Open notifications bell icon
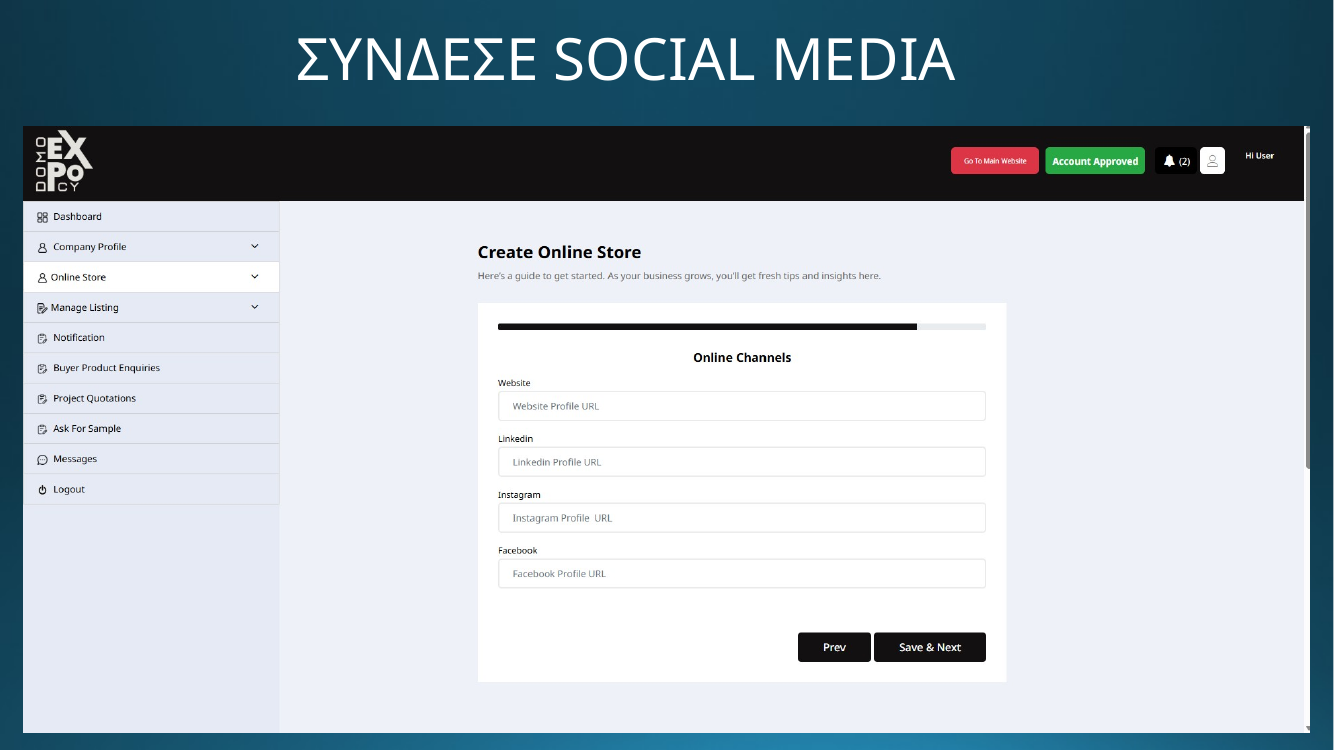Image resolution: width=1334 pixels, height=750 pixels. tap(1169, 161)
